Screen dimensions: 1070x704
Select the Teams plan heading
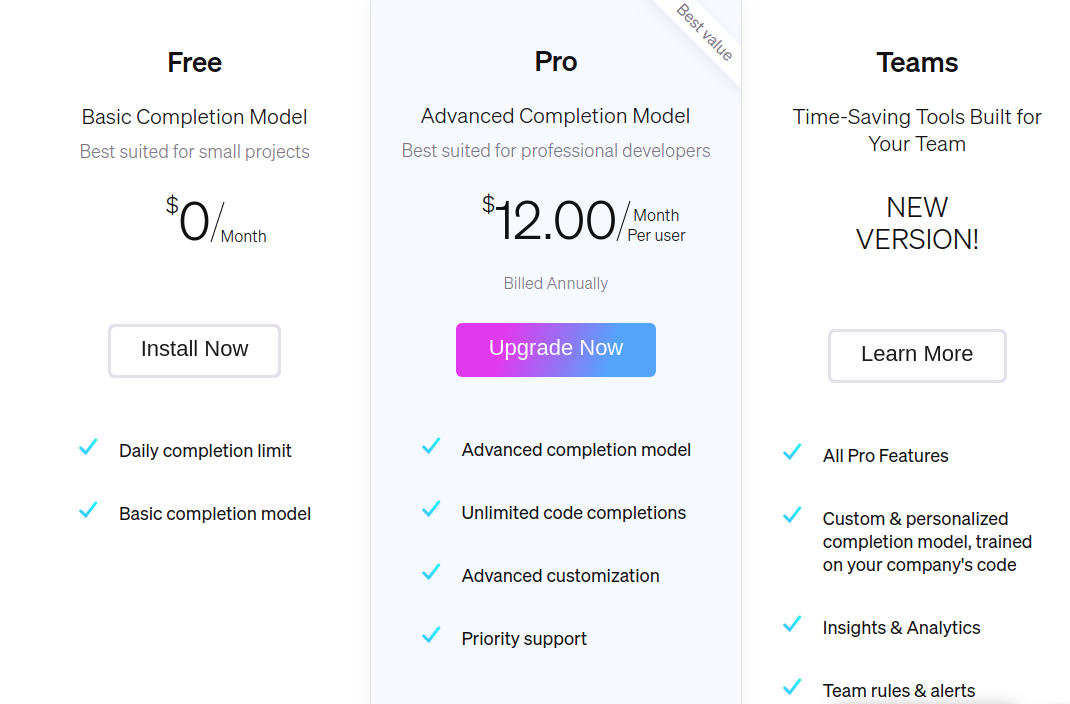click(x=917, y=62)
